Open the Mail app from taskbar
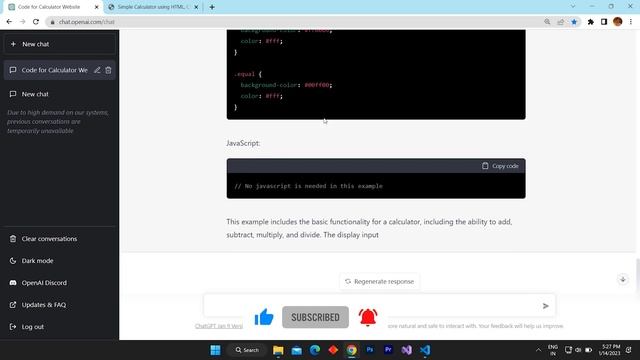Image resolution: width=640 pixels, height=360 pixels. pyautogui.click(x=297, y=350)
